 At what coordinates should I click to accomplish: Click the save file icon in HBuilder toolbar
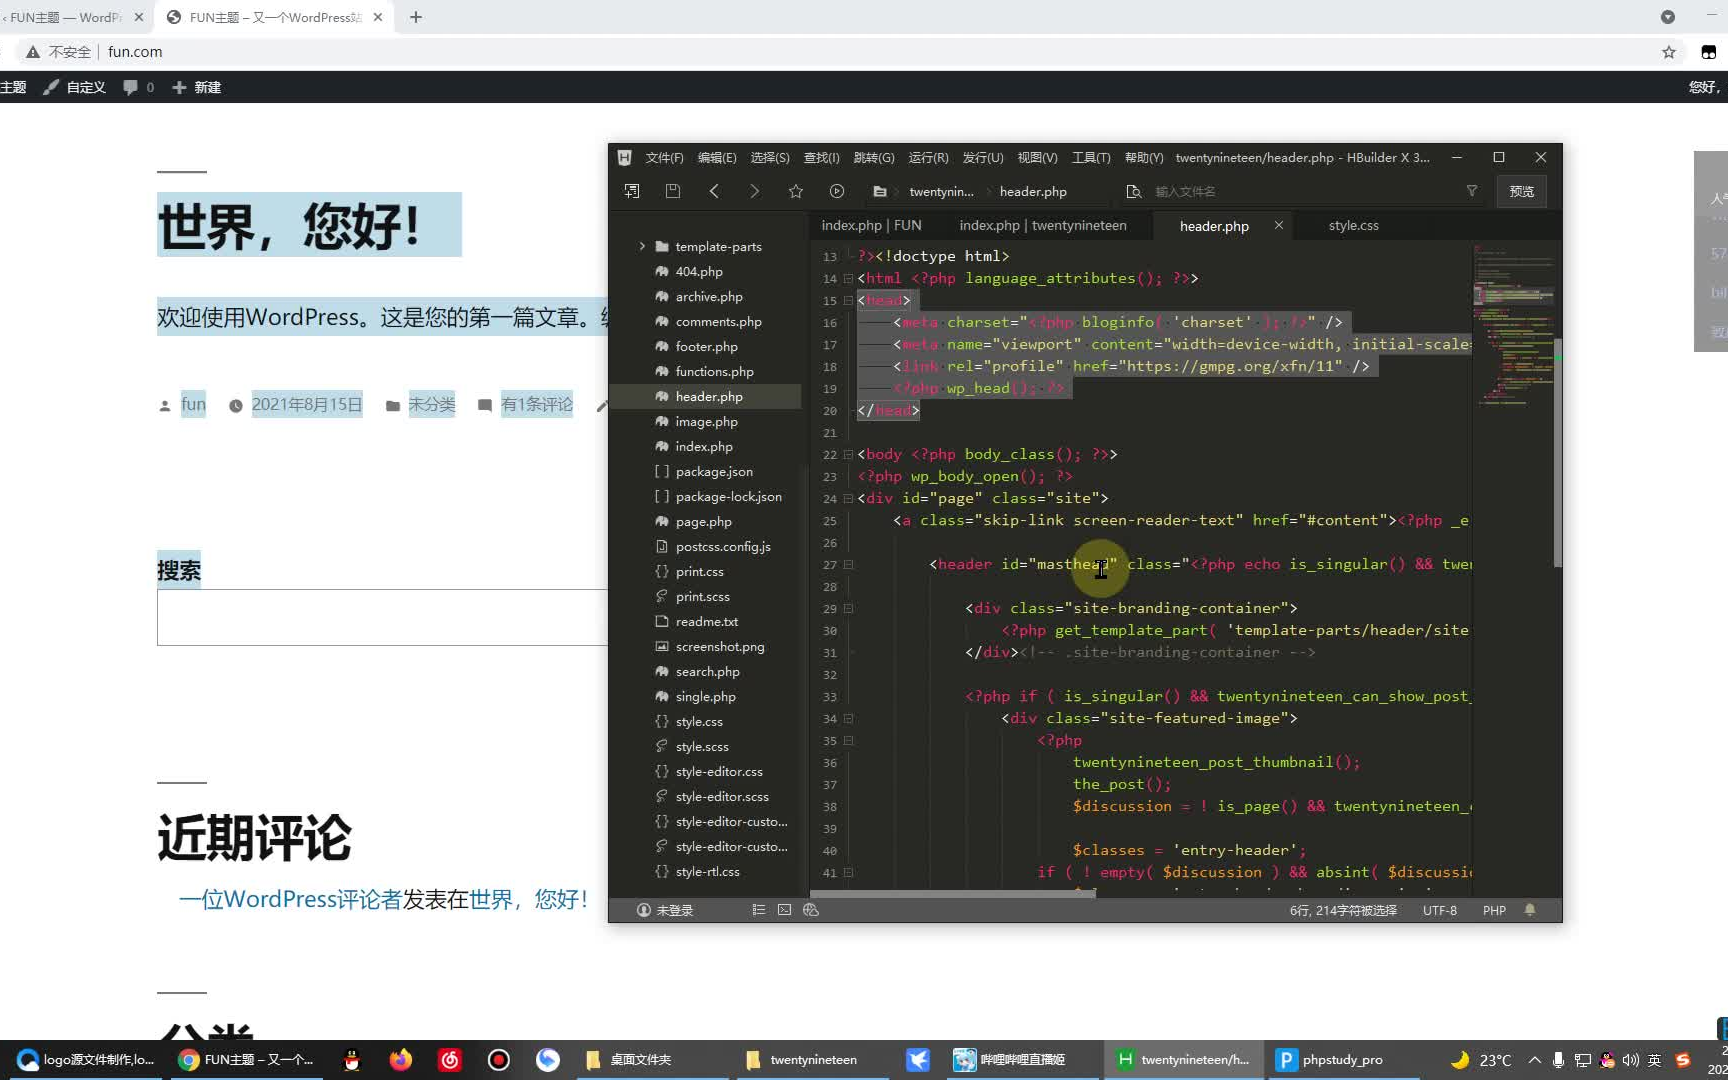click(x=673, y=191)
